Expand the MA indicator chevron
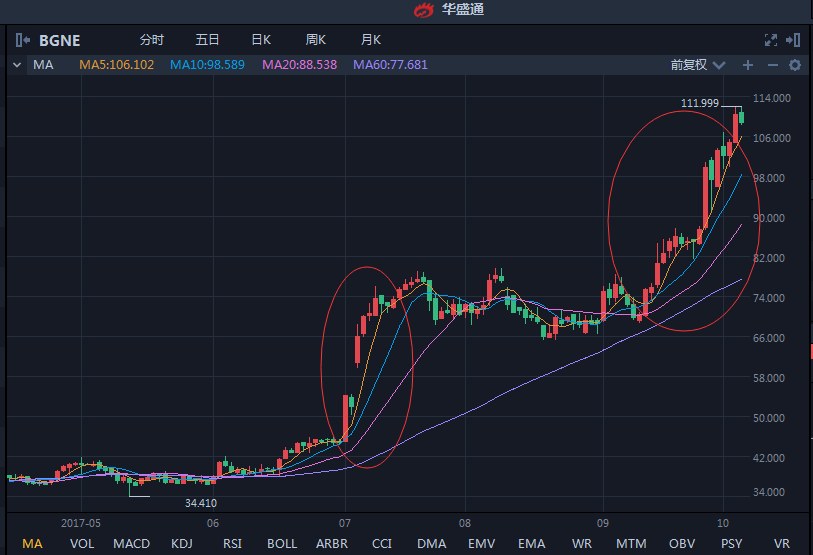This screenshot has width=813, height=555. pyautogui.click(x=16, y=65)
